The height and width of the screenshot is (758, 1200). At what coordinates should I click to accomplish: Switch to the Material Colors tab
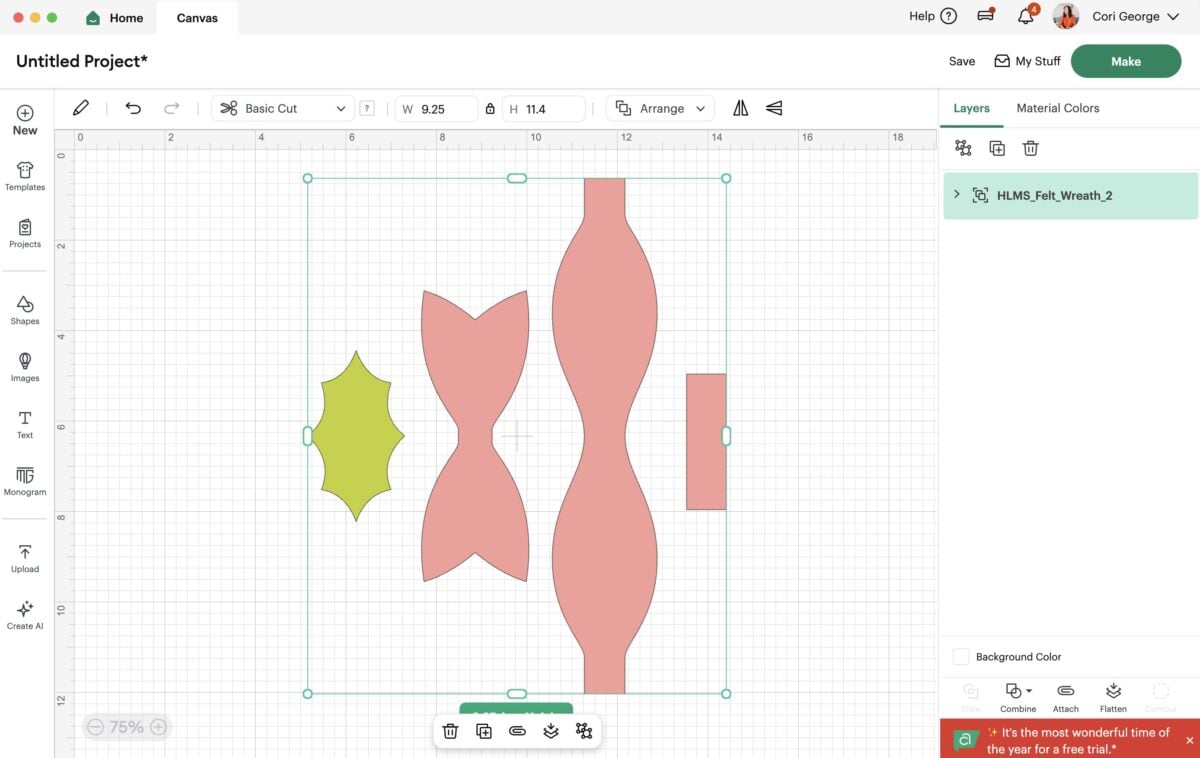coord(1057,107)
